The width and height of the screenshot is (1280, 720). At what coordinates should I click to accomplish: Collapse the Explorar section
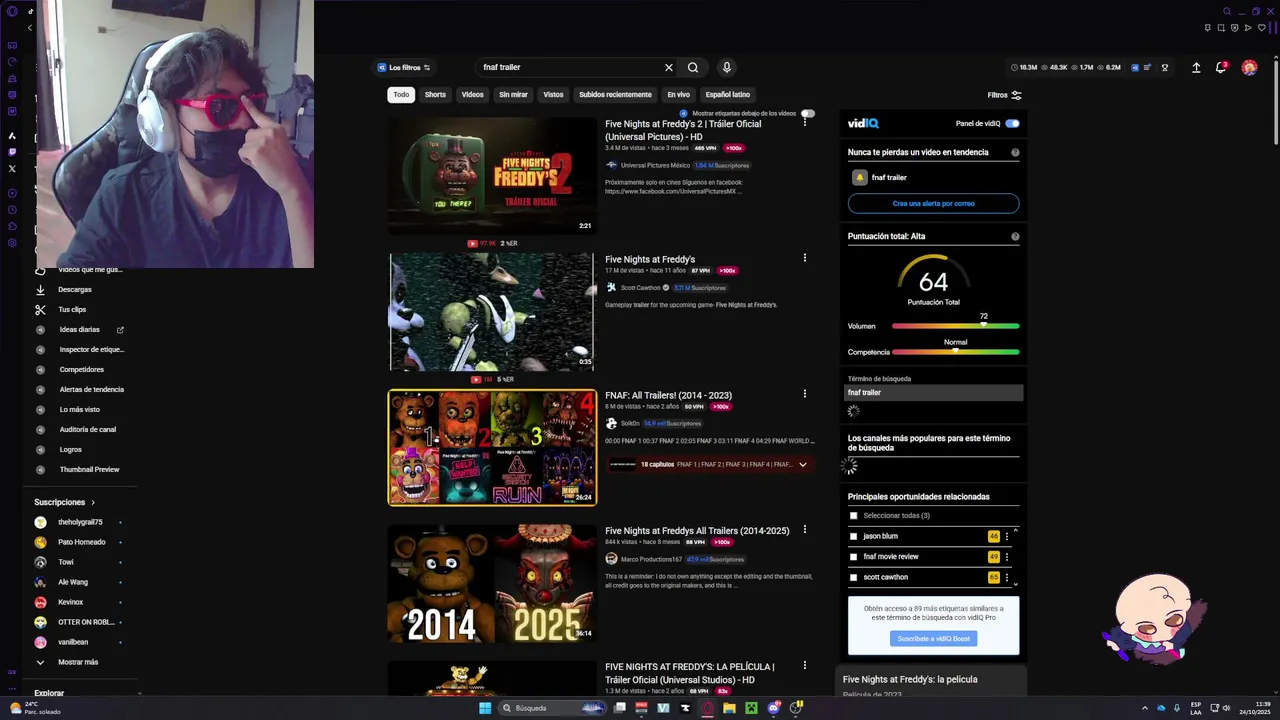tap(139, 693)
